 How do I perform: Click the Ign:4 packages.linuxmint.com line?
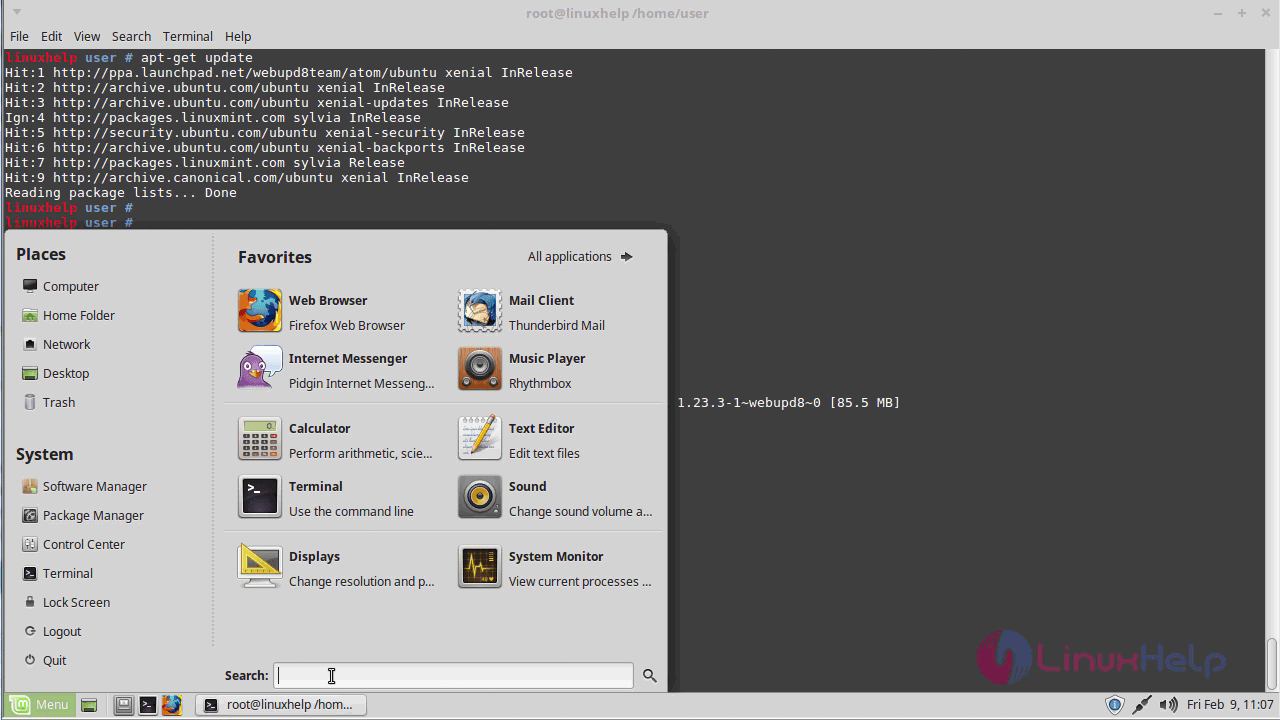coord(213,118)
